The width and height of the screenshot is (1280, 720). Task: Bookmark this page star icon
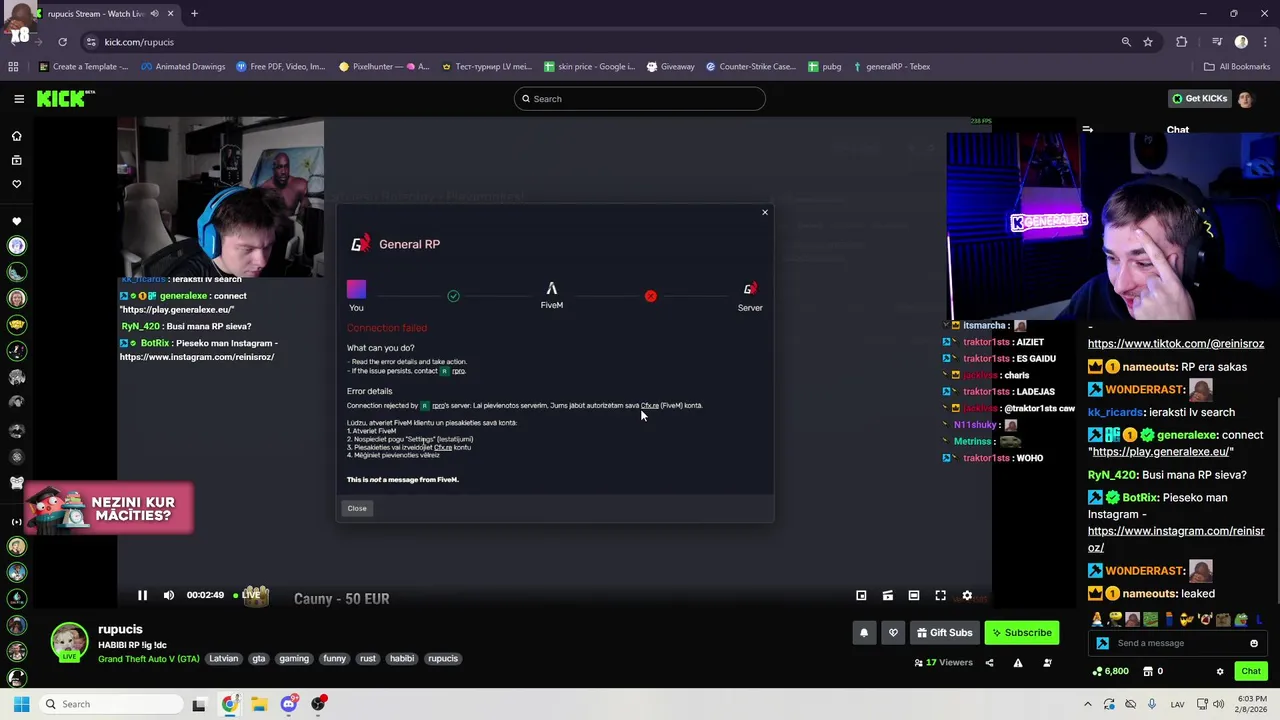[1148, 42]
